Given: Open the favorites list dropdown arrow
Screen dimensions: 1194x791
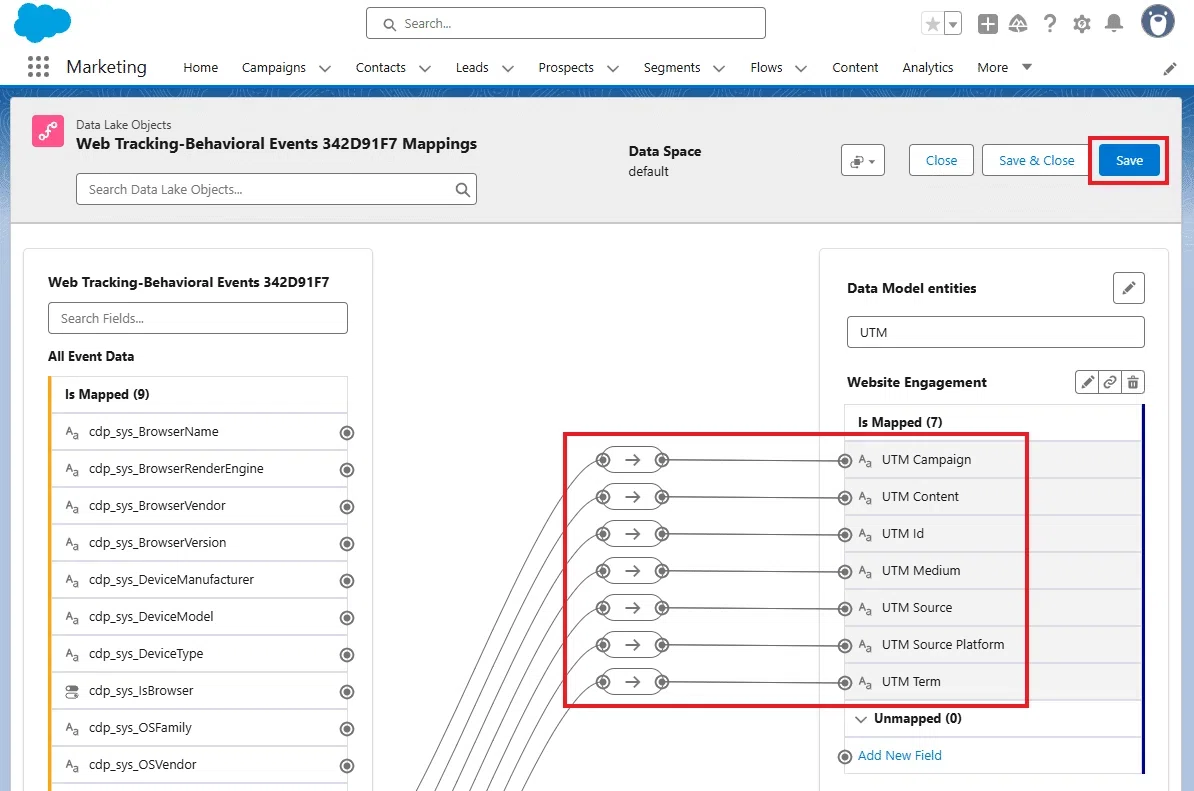Looking at the screenshot, I should [953, 24].
